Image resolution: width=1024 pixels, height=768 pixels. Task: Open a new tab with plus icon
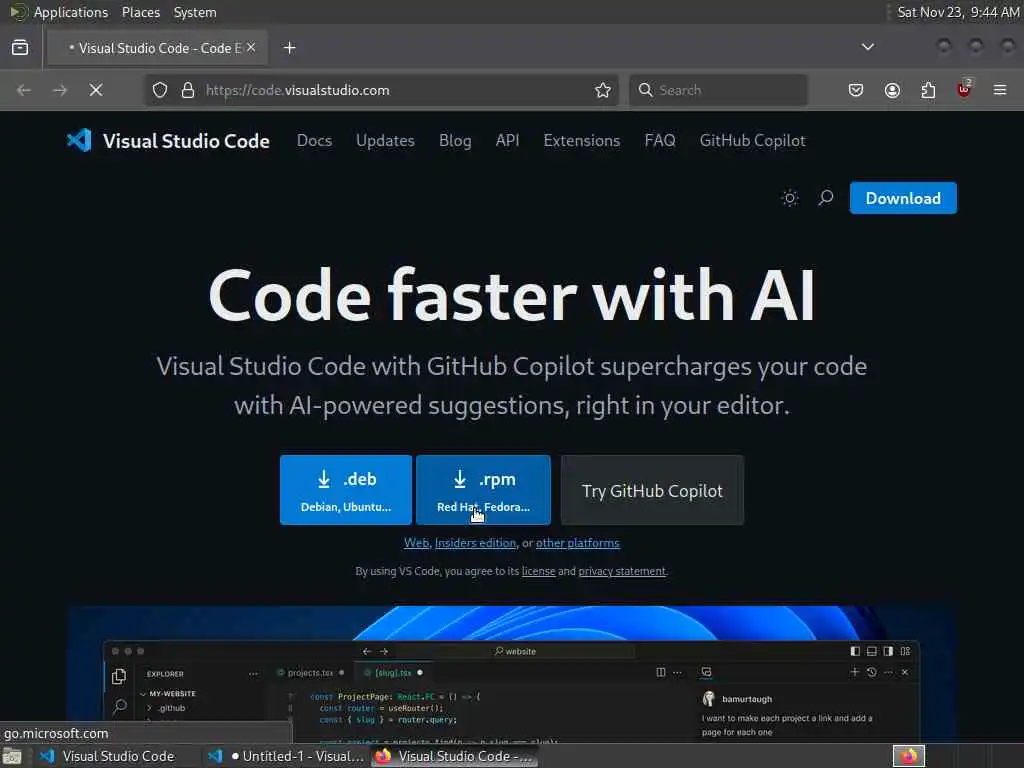(290, 48)
